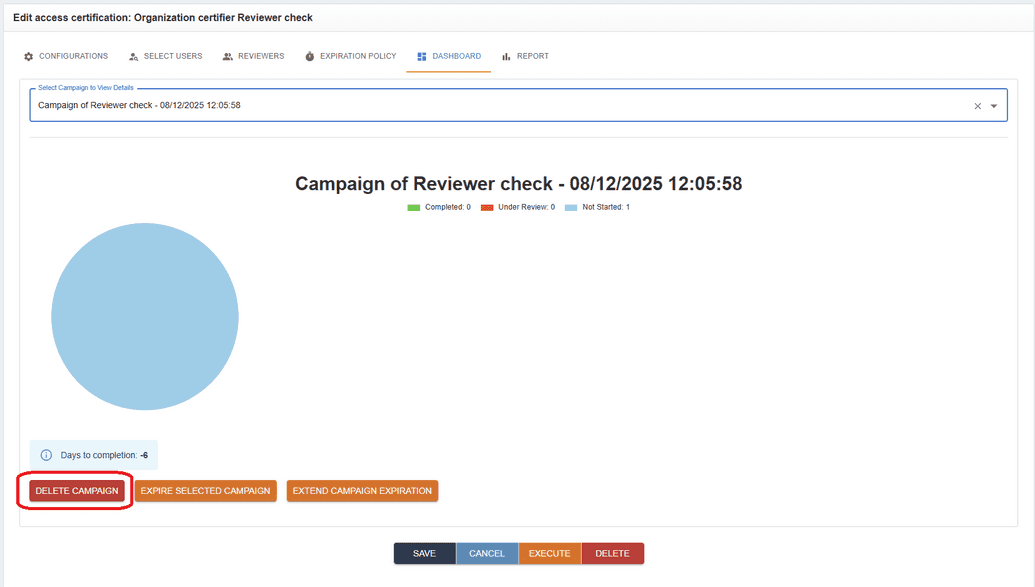Click the Not Started pie chart slice

(x=145, y=316)
